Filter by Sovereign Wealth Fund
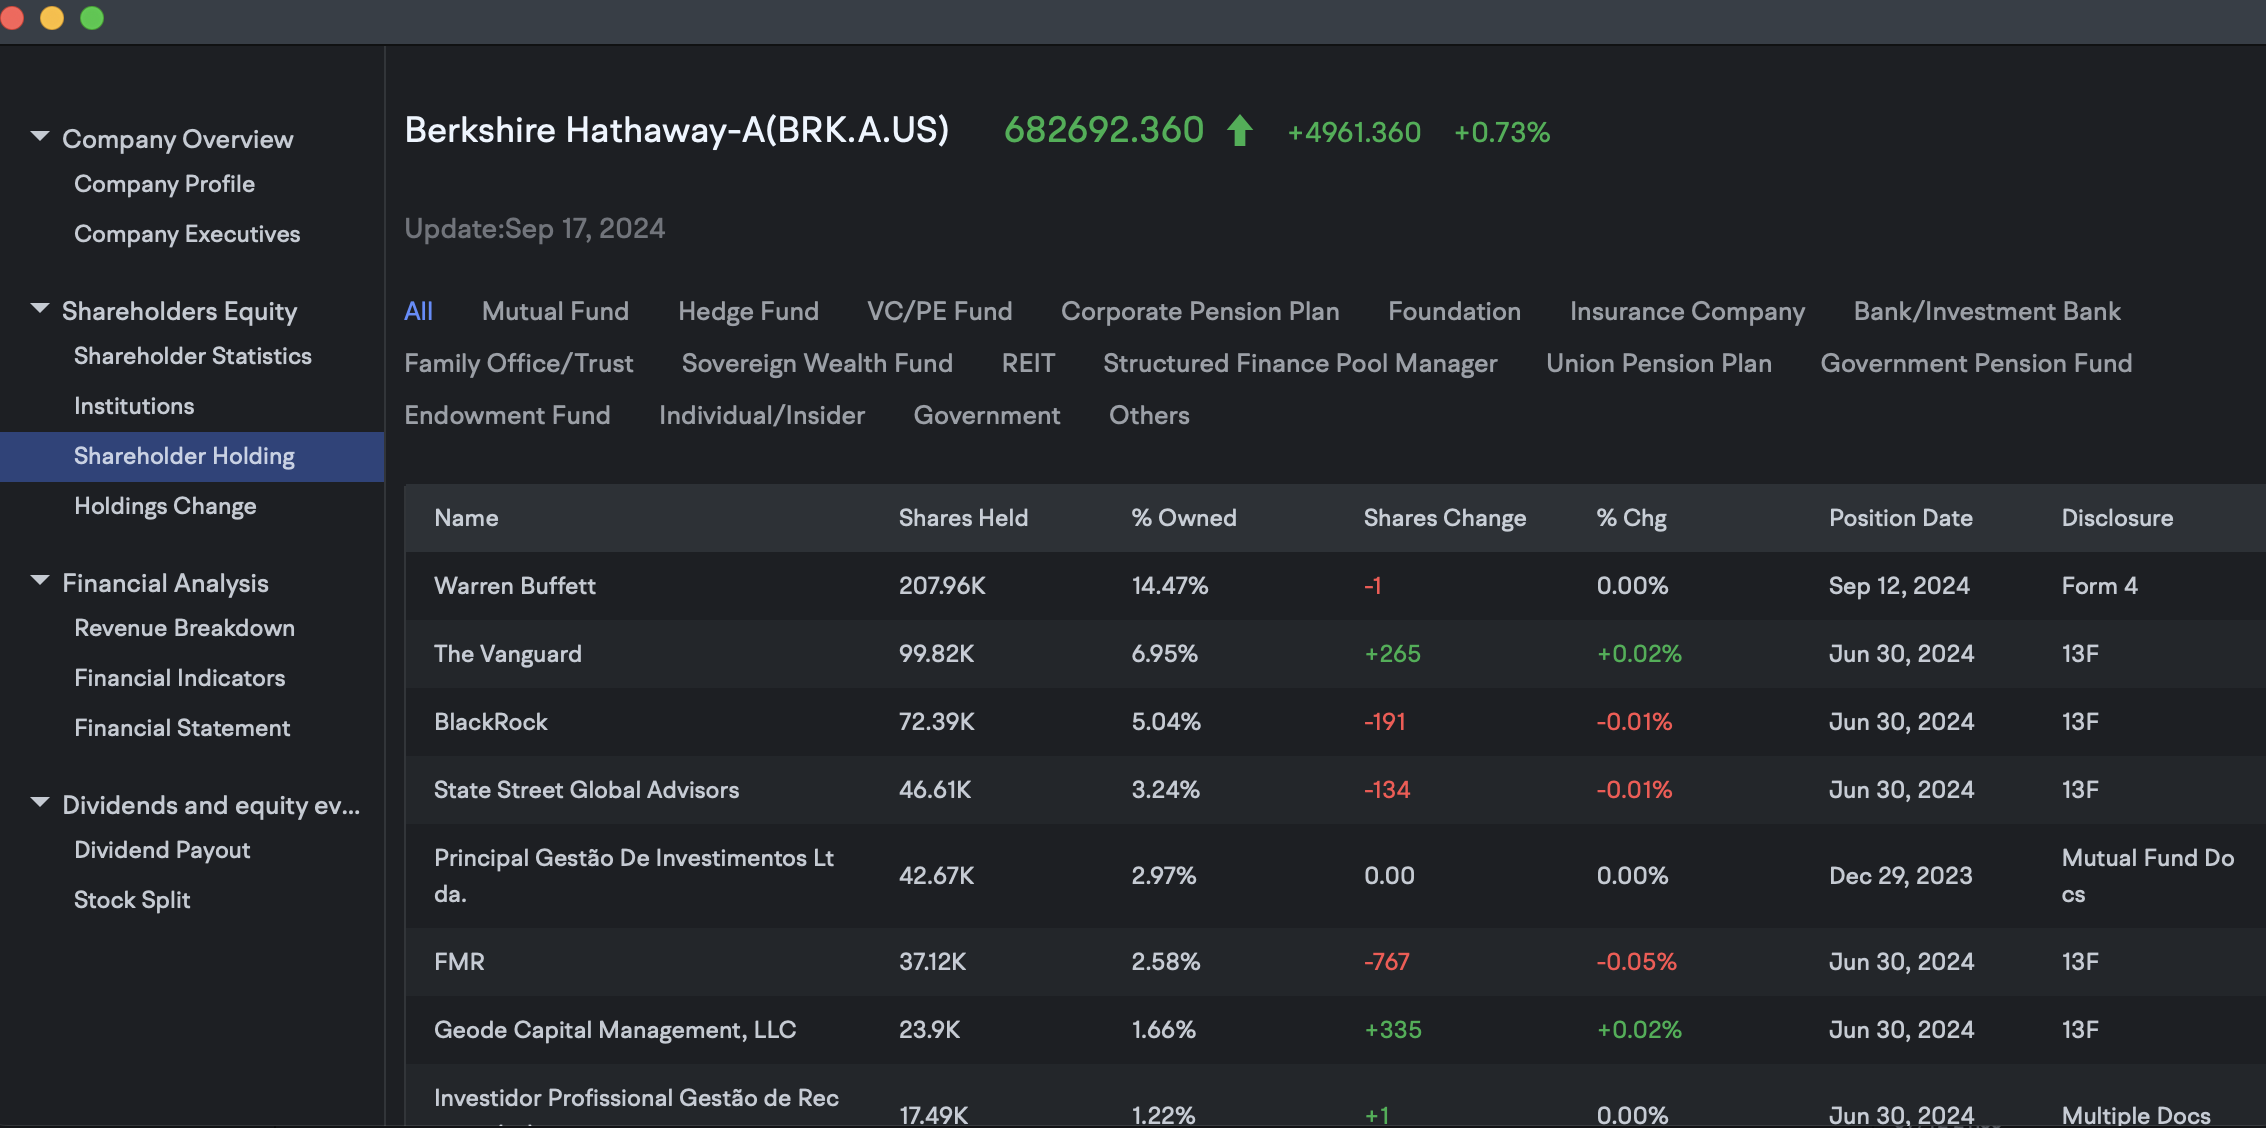 tap(817, 363)
